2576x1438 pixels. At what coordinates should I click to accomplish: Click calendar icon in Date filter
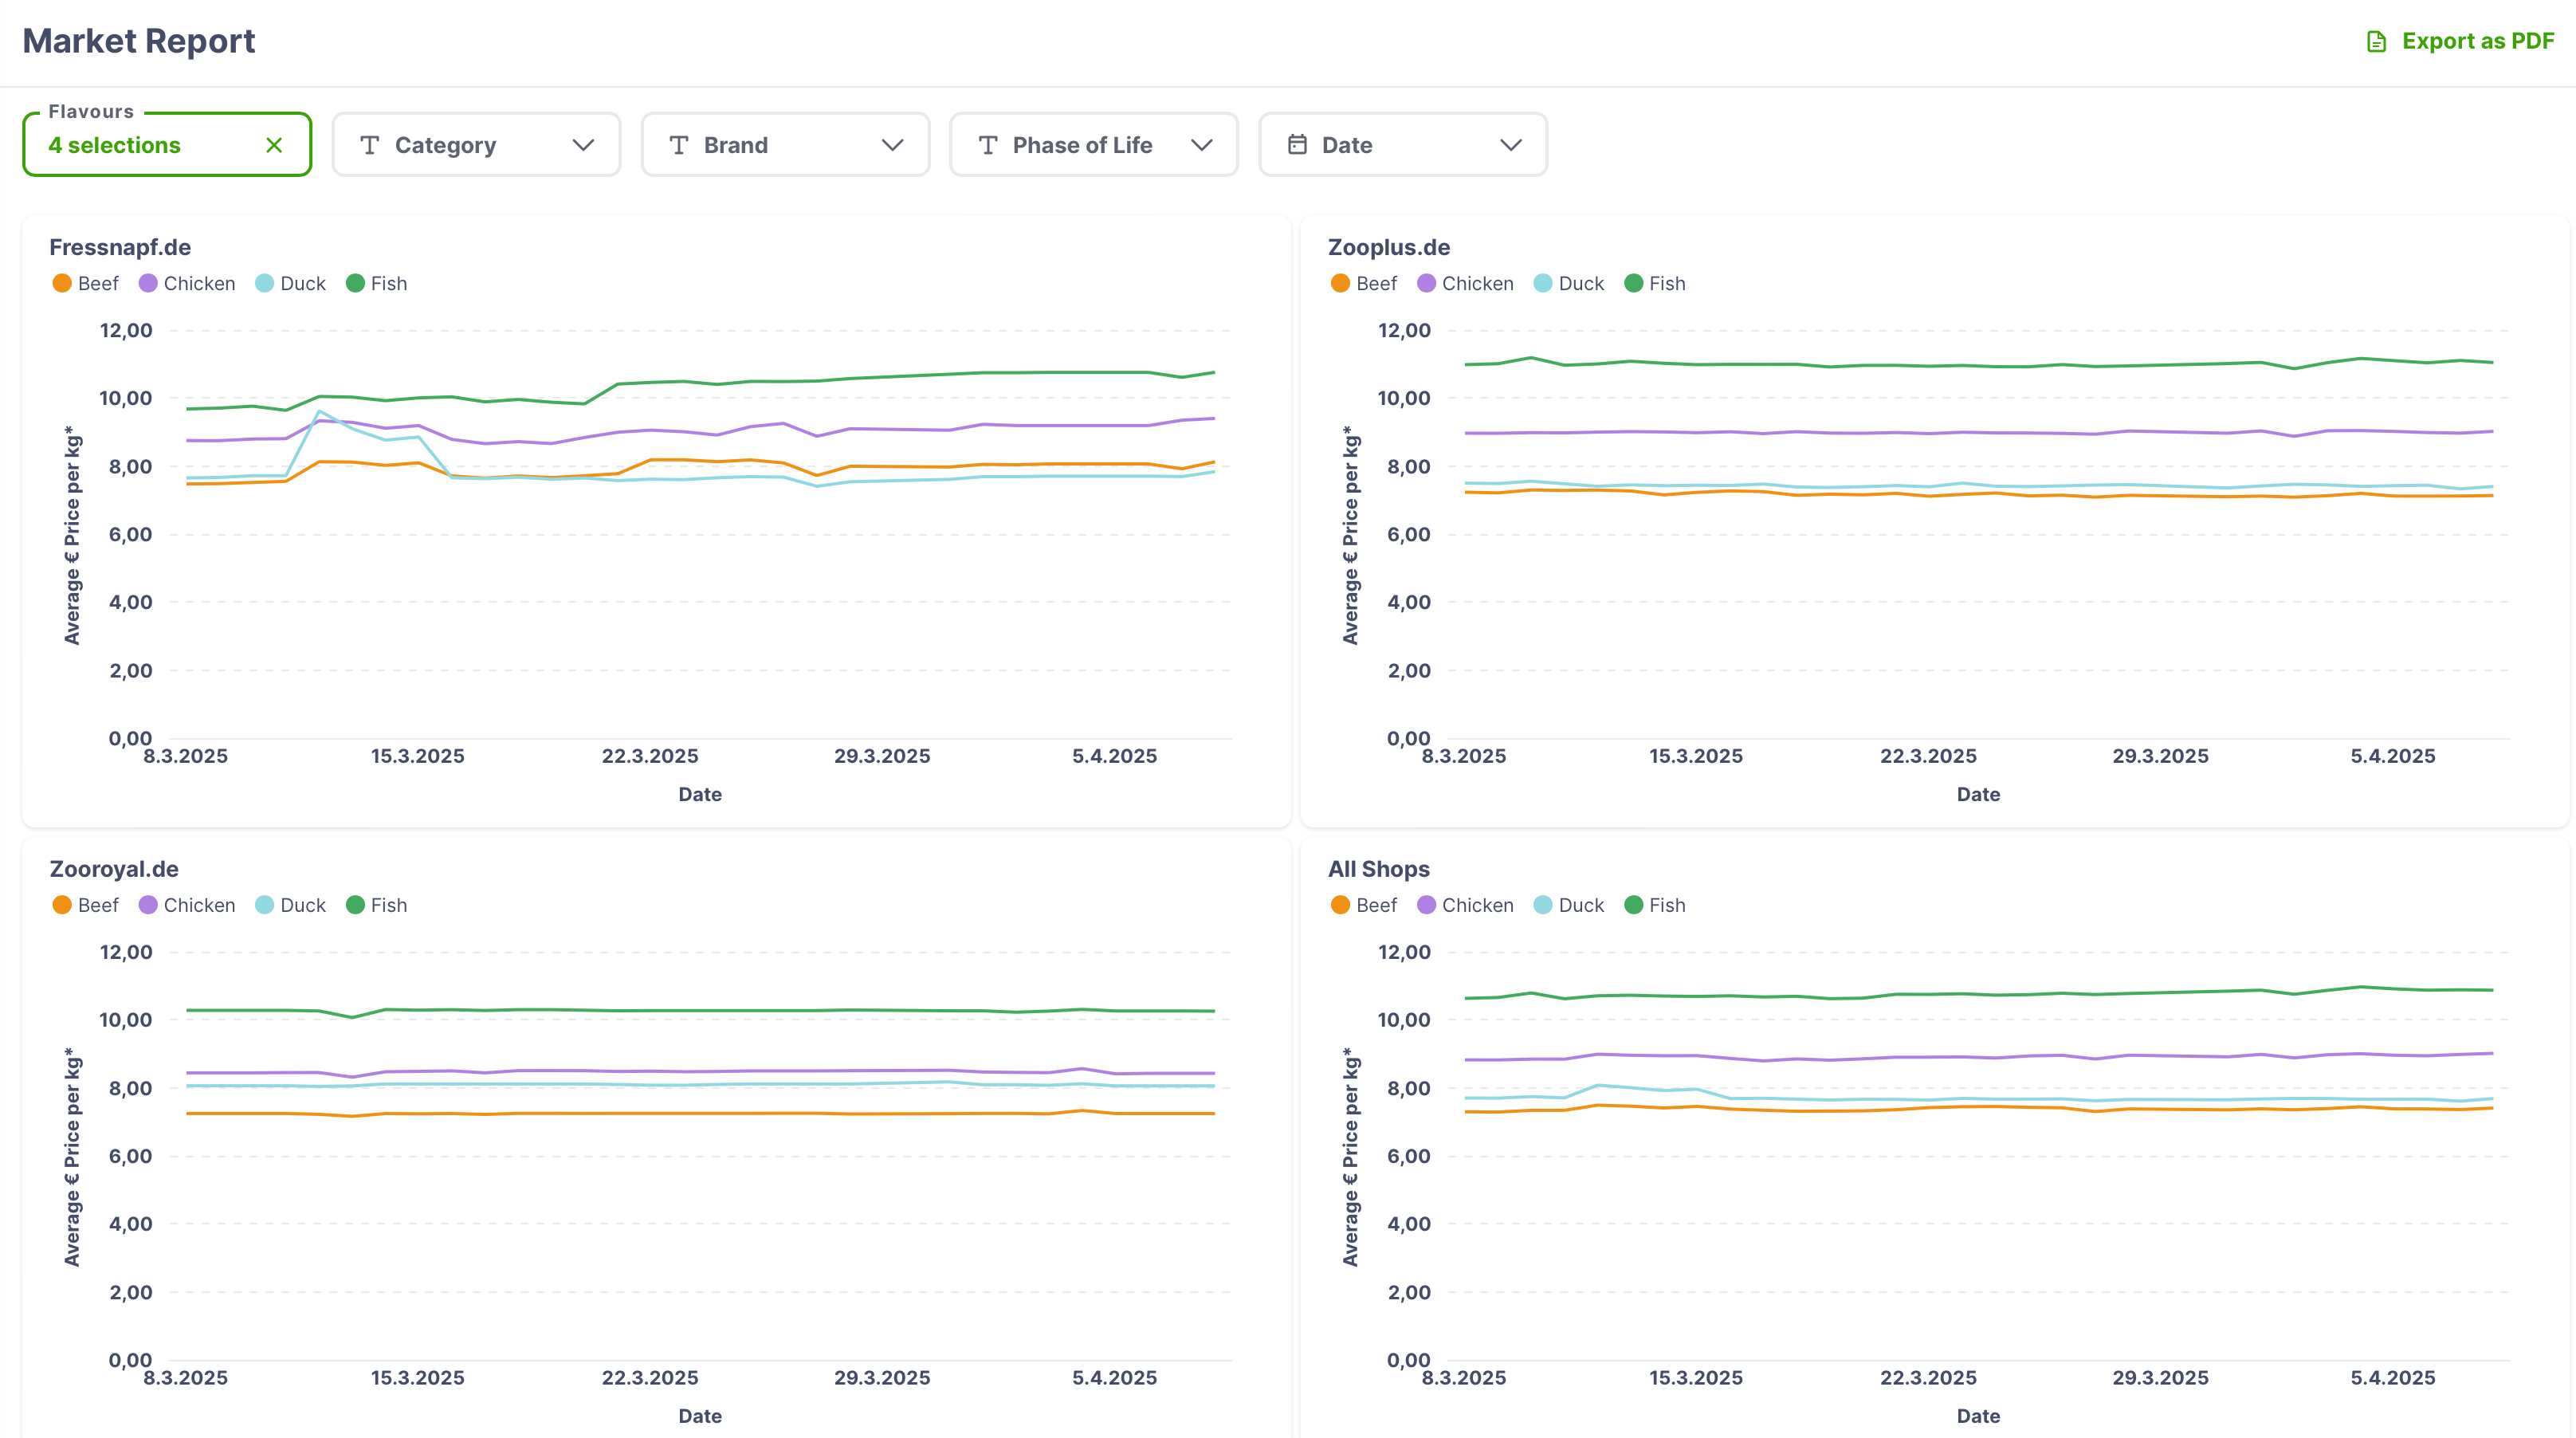click(1297, 145)
